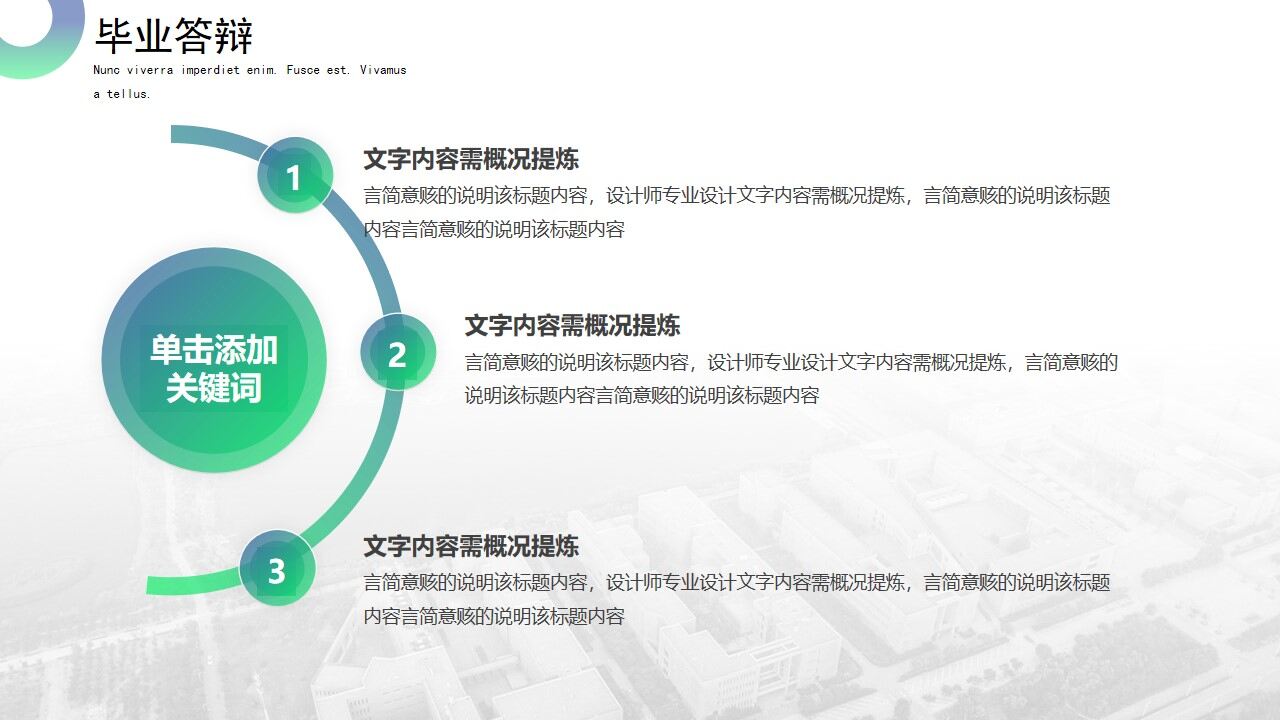Click the second 文字内容需概况提炼 heading
Viewport: 1280px width, 720px height.
pyautogui.click(x=573, y=324)
